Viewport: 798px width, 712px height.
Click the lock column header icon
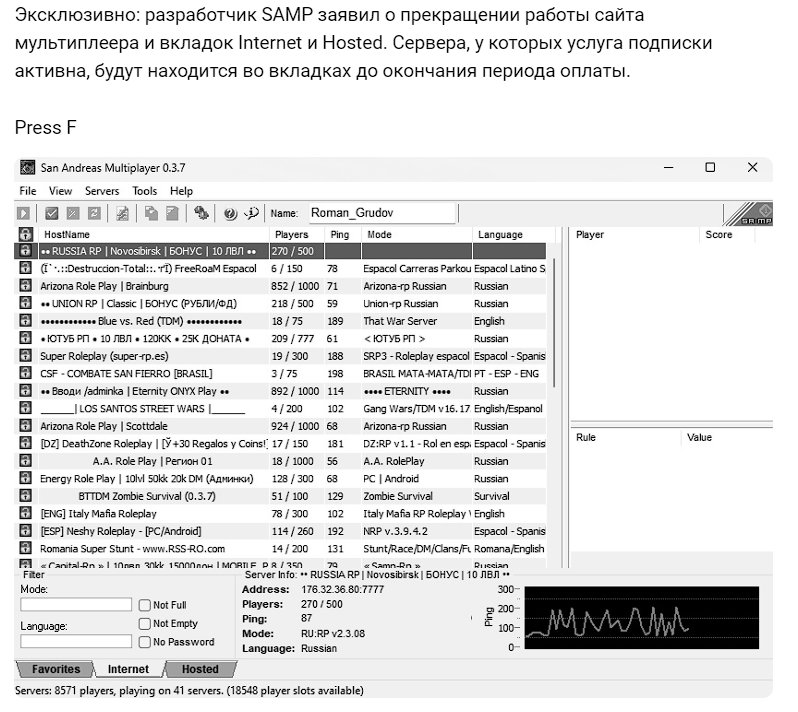tap(26, 235)
